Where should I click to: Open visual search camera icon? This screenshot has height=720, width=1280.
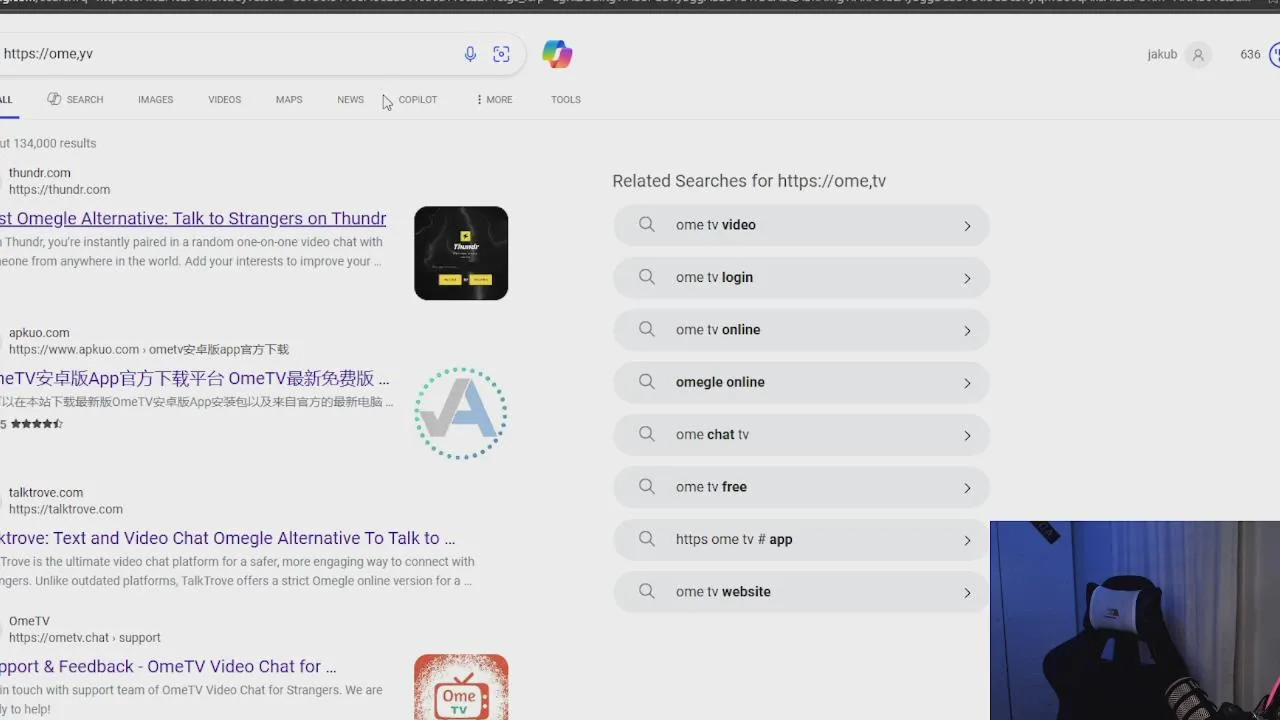[502, 54]
